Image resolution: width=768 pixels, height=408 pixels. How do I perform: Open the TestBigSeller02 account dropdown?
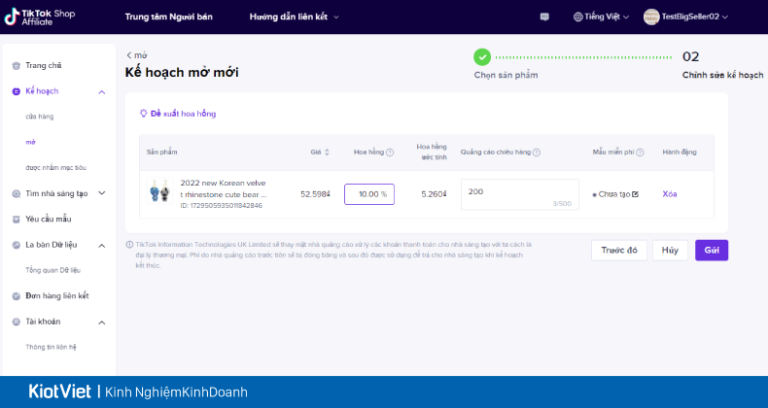click(x=686, y=17)
